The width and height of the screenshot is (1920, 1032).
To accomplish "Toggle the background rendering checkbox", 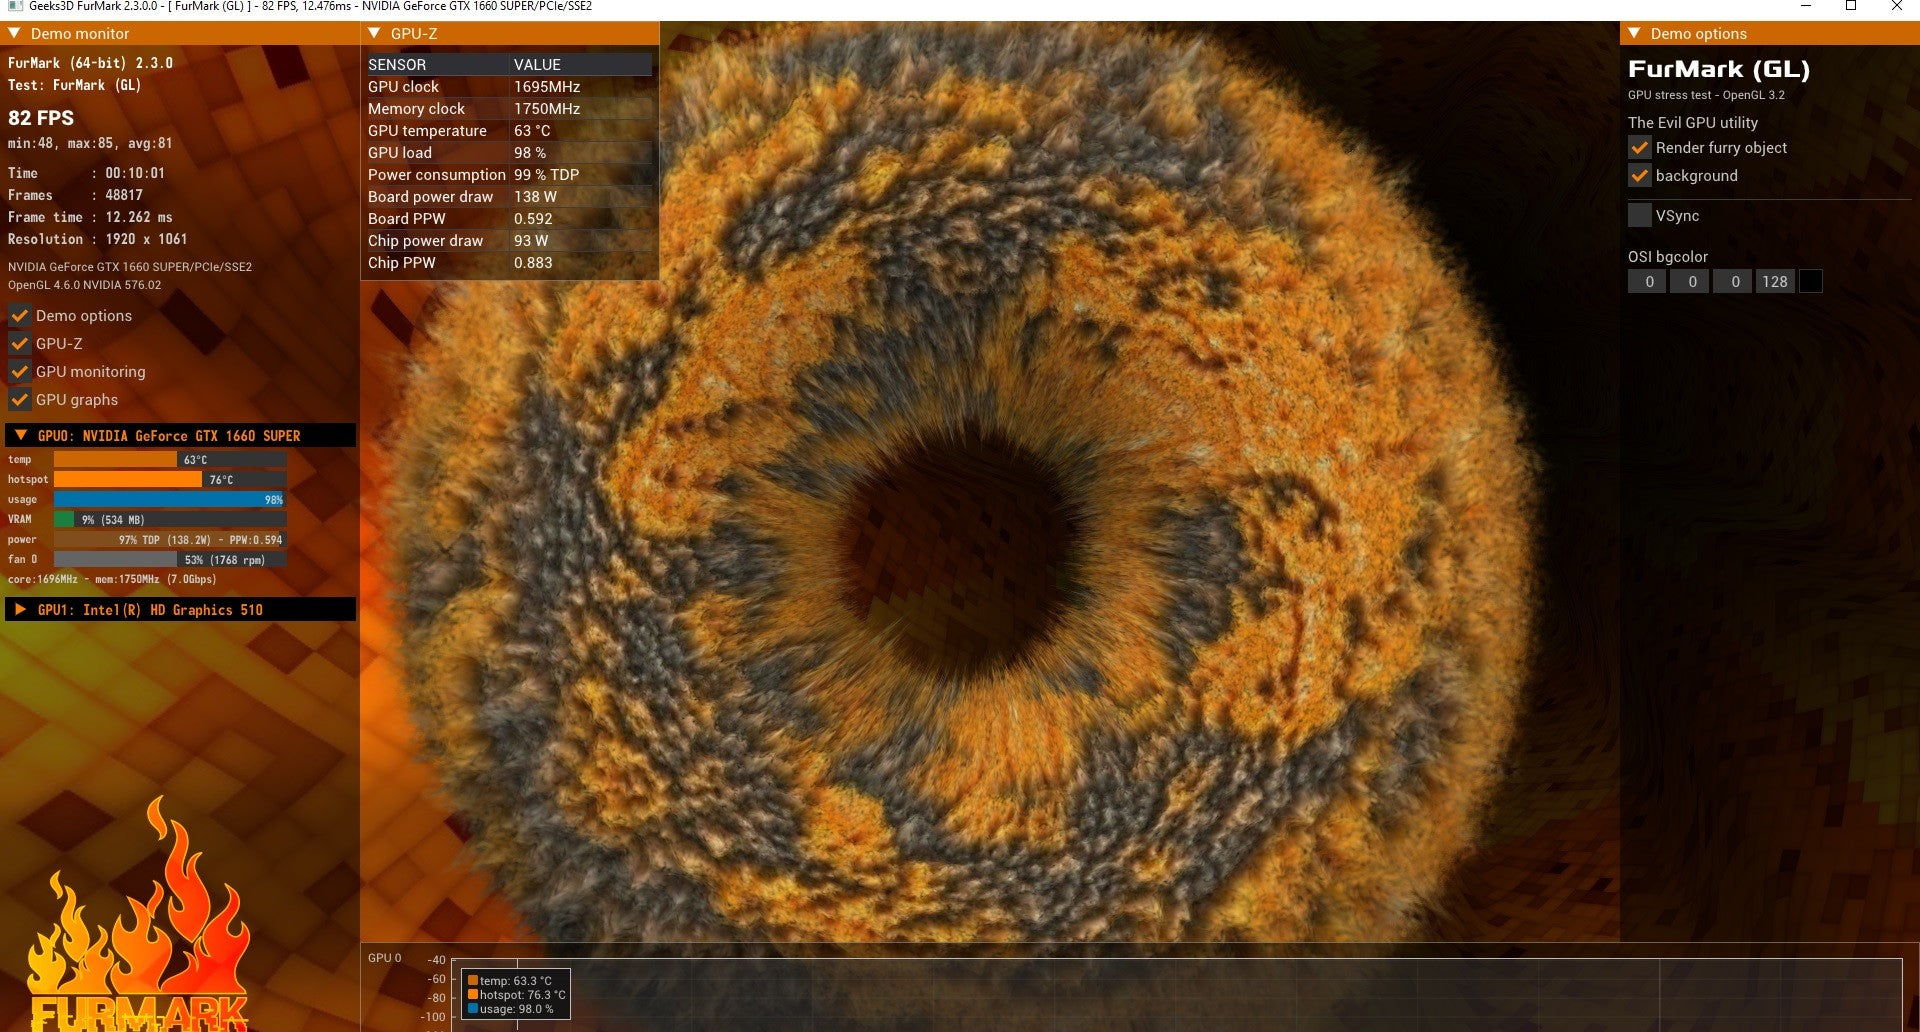I will (x=1639, y=176).
